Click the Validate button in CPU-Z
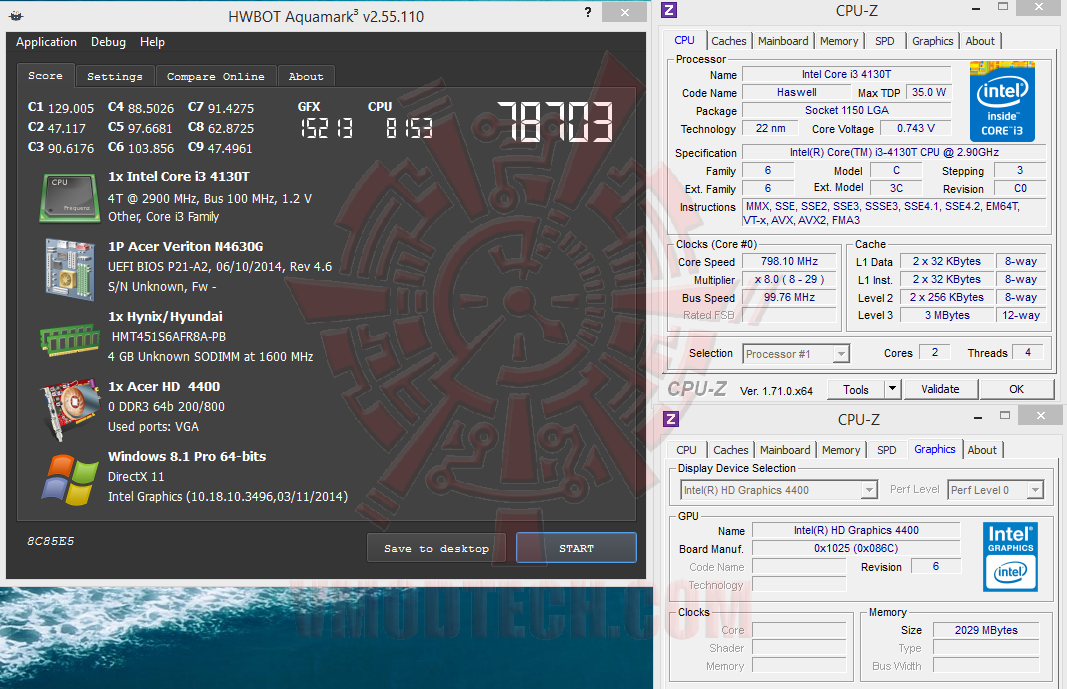The width and height of the screenshot is (1067, 689). (x=940, y=389)
